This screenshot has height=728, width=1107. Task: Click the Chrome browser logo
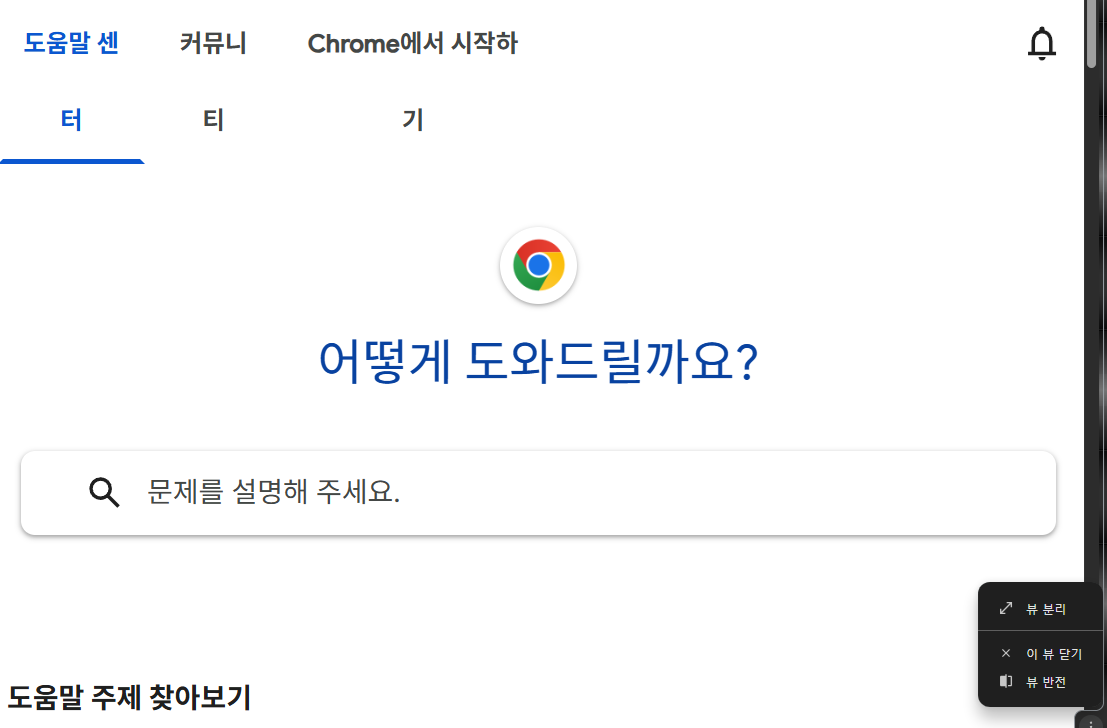pos(538,265)
